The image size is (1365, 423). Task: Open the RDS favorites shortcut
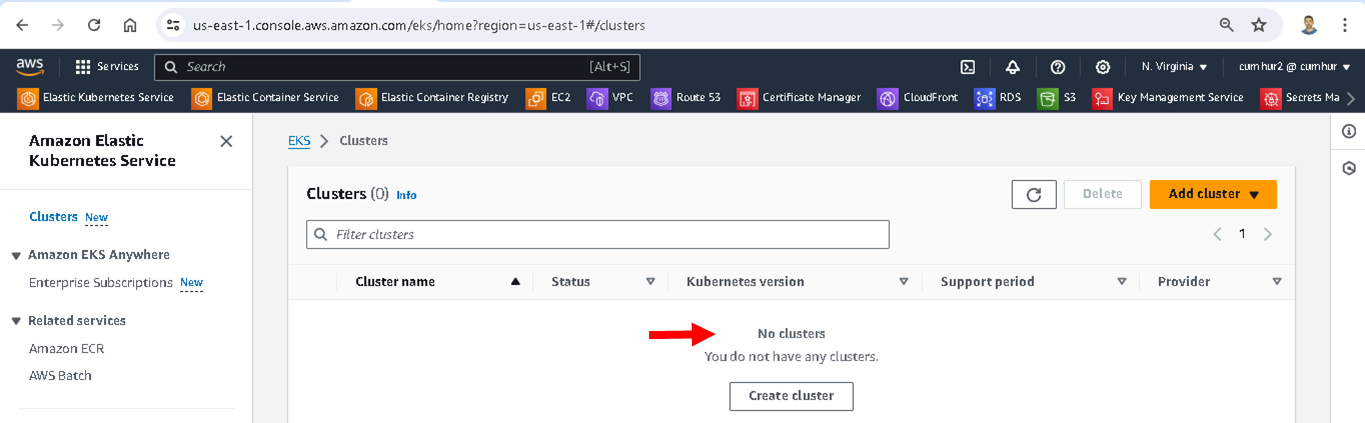pos(998,98)
